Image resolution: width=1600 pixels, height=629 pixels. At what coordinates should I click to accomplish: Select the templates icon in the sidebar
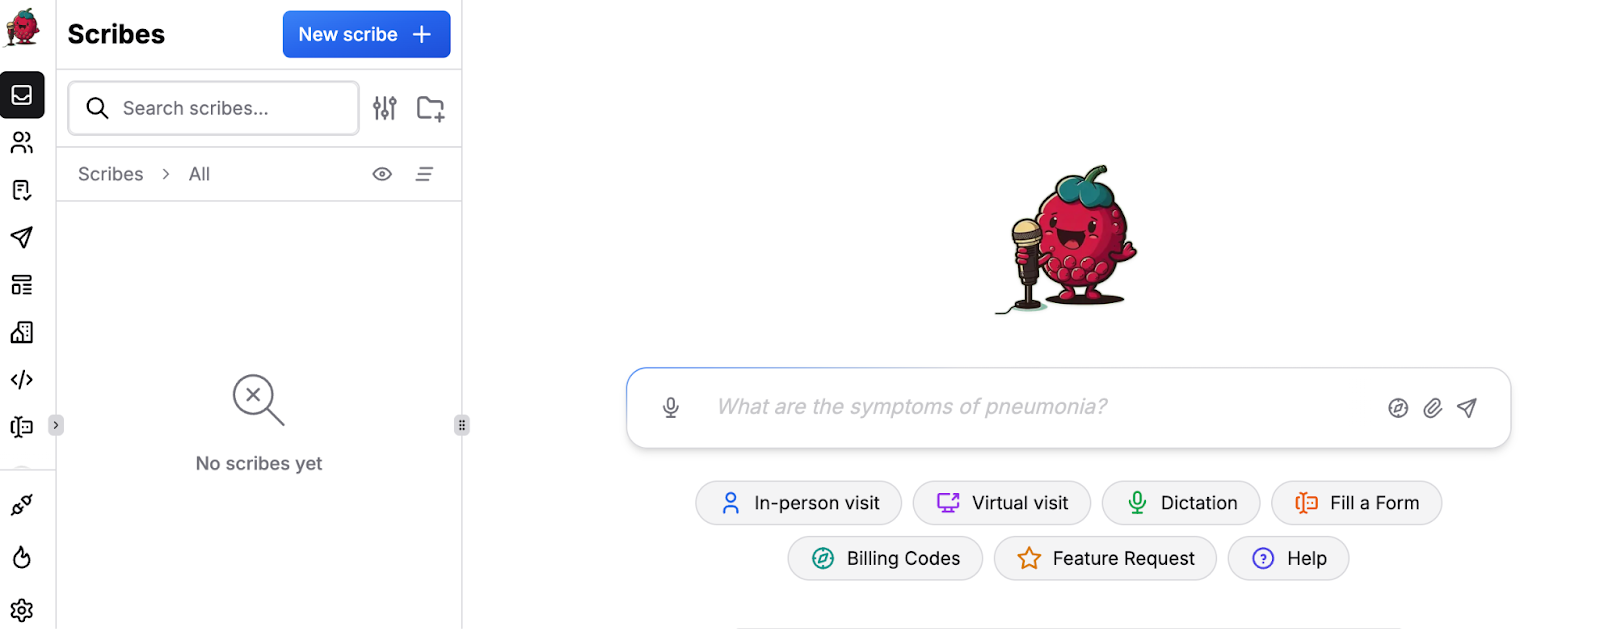point(22,189)
